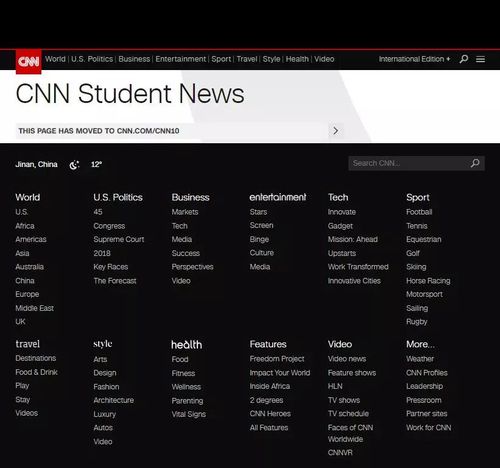Open CNN Heroes link
Image resolution: width=500 pixels, height=468 pixels.
[270, 414]
